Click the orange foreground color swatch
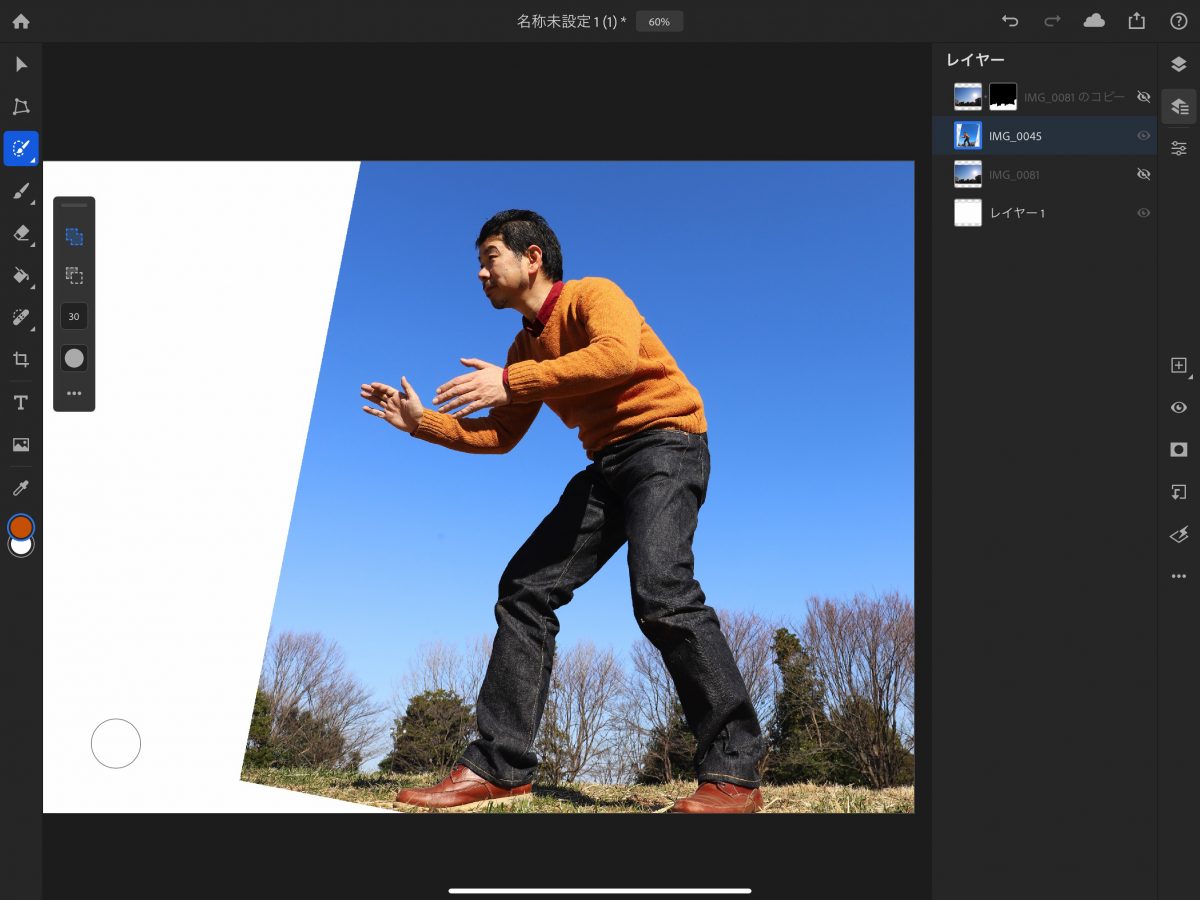Screen dimensions: 1200x900 (21, 526)
